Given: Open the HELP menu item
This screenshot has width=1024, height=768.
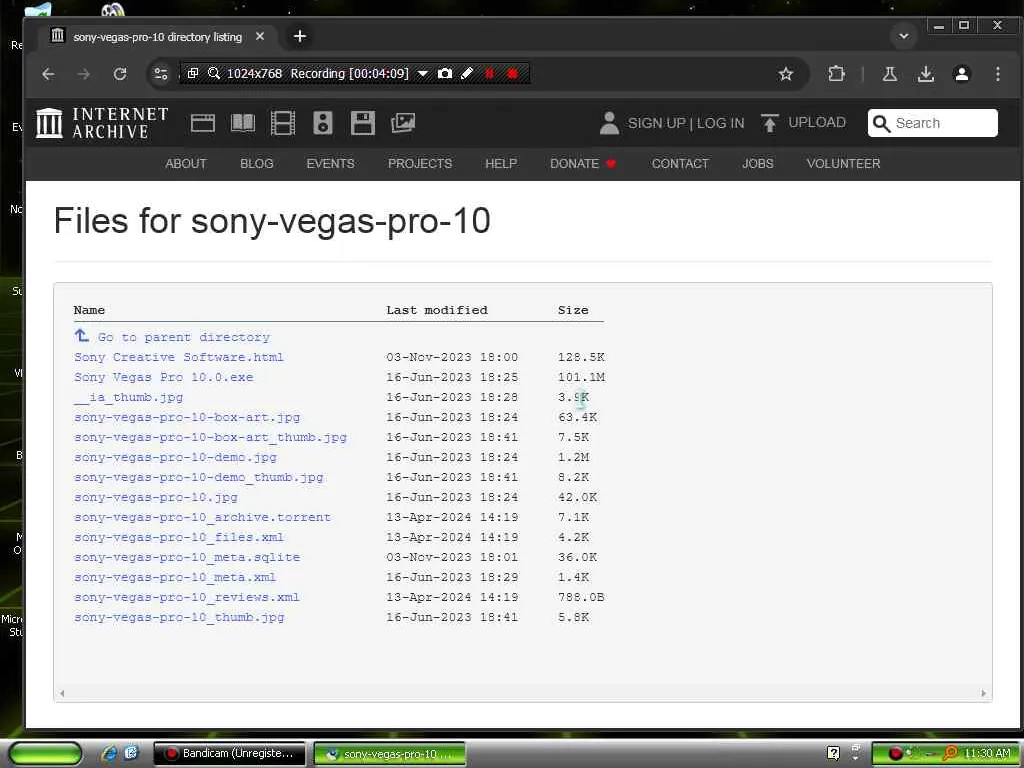Looking at the screenshot, I should (501, 163).
